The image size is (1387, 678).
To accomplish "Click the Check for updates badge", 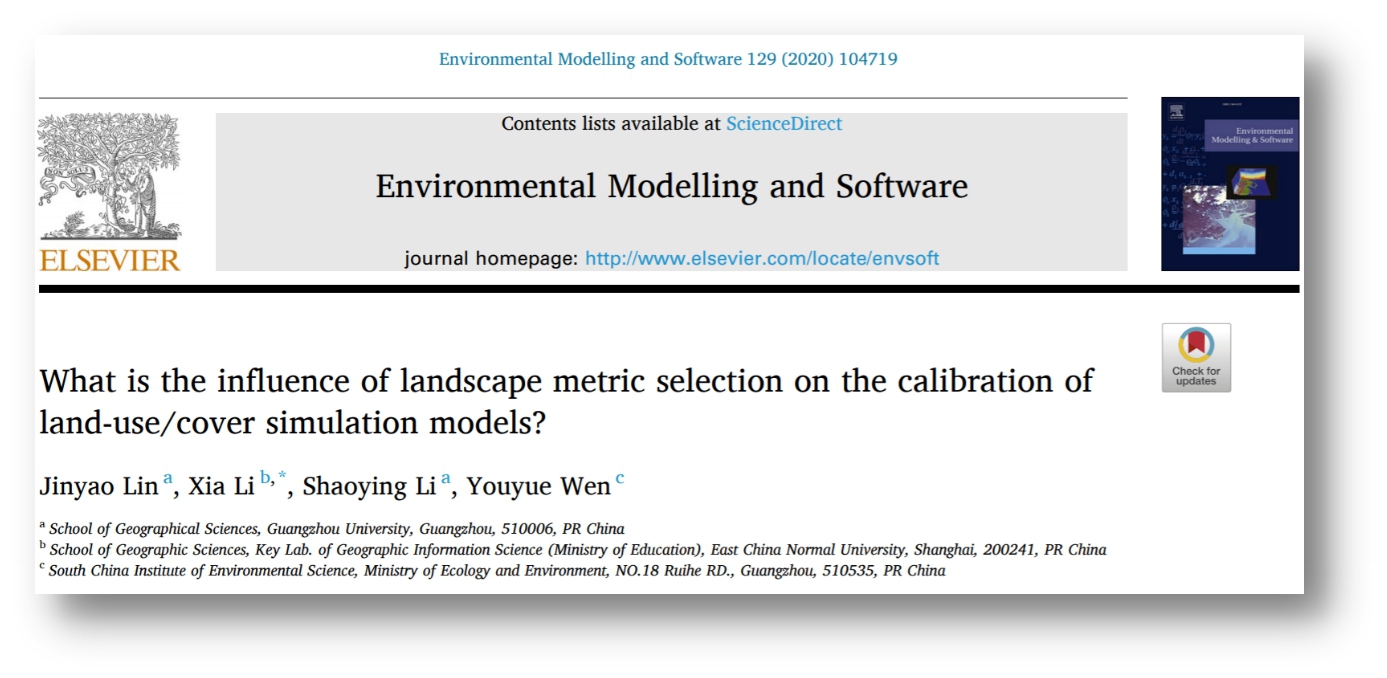I will tap(1196, 357).
